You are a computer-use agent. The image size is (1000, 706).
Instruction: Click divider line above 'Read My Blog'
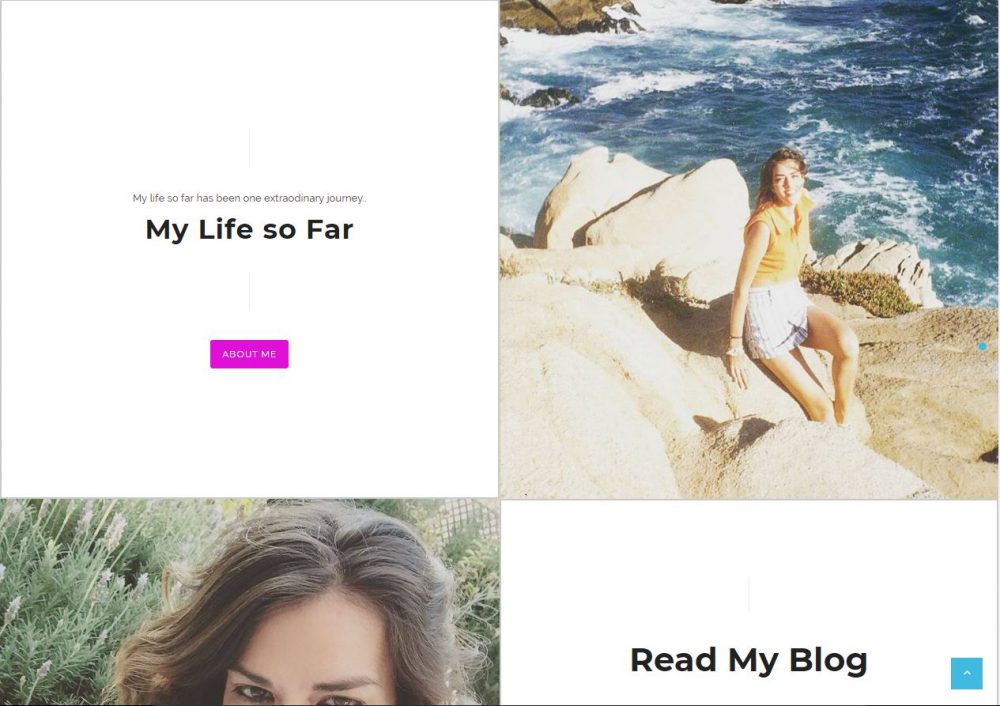pyautogui.click(x=749, y=594)
